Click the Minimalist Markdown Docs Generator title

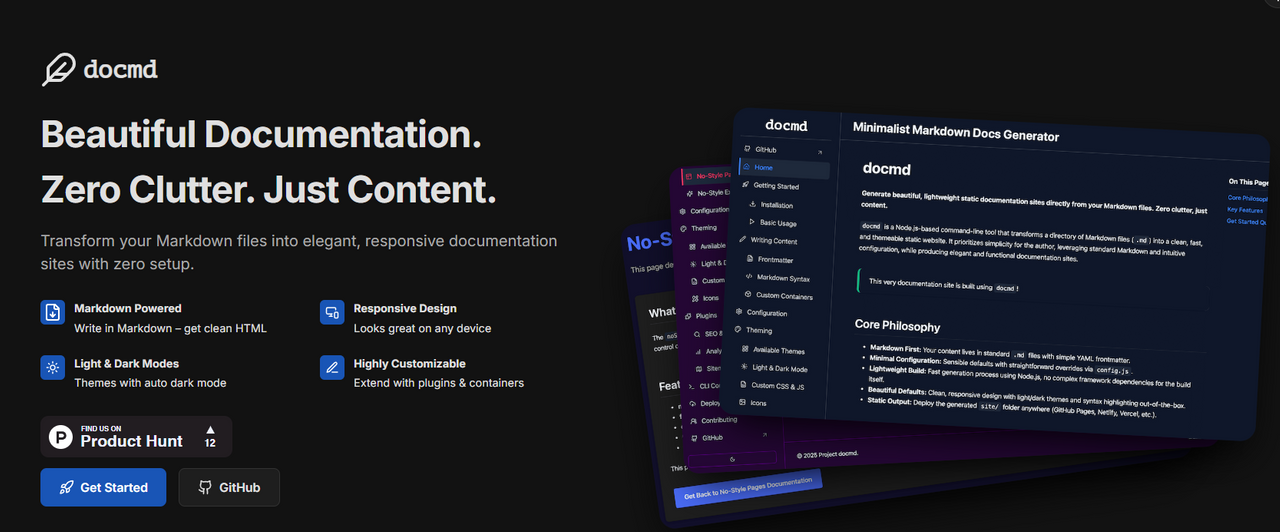pyautogui.click(x=956, y=133)
